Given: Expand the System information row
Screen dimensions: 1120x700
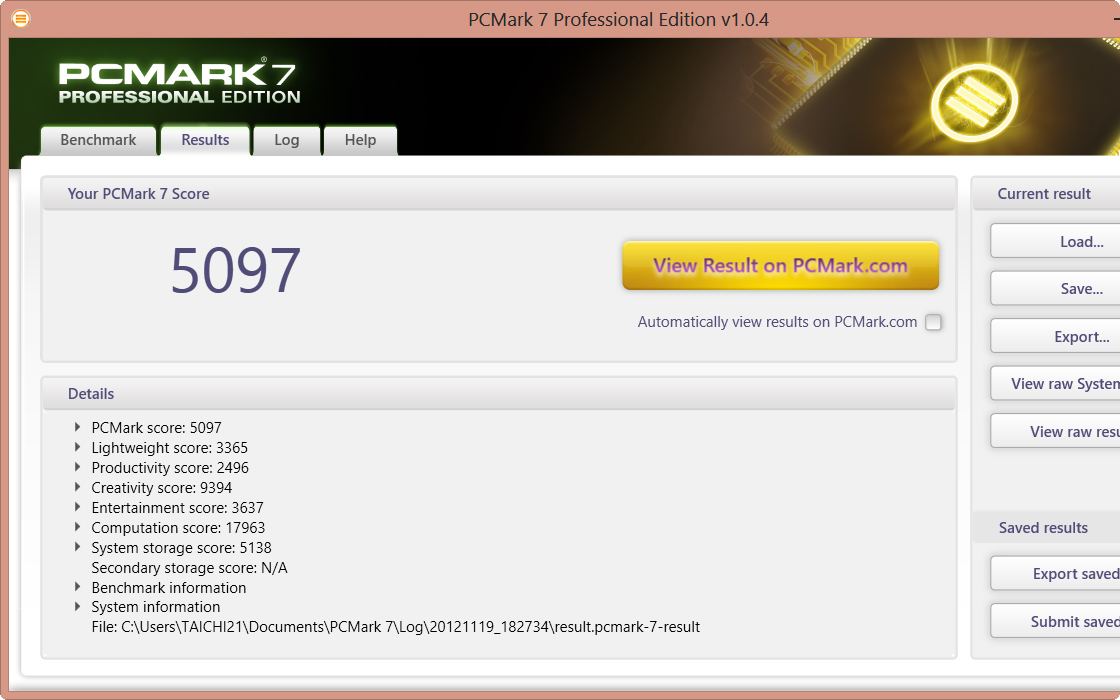Looking at the screenshot, I should point(77,606).
